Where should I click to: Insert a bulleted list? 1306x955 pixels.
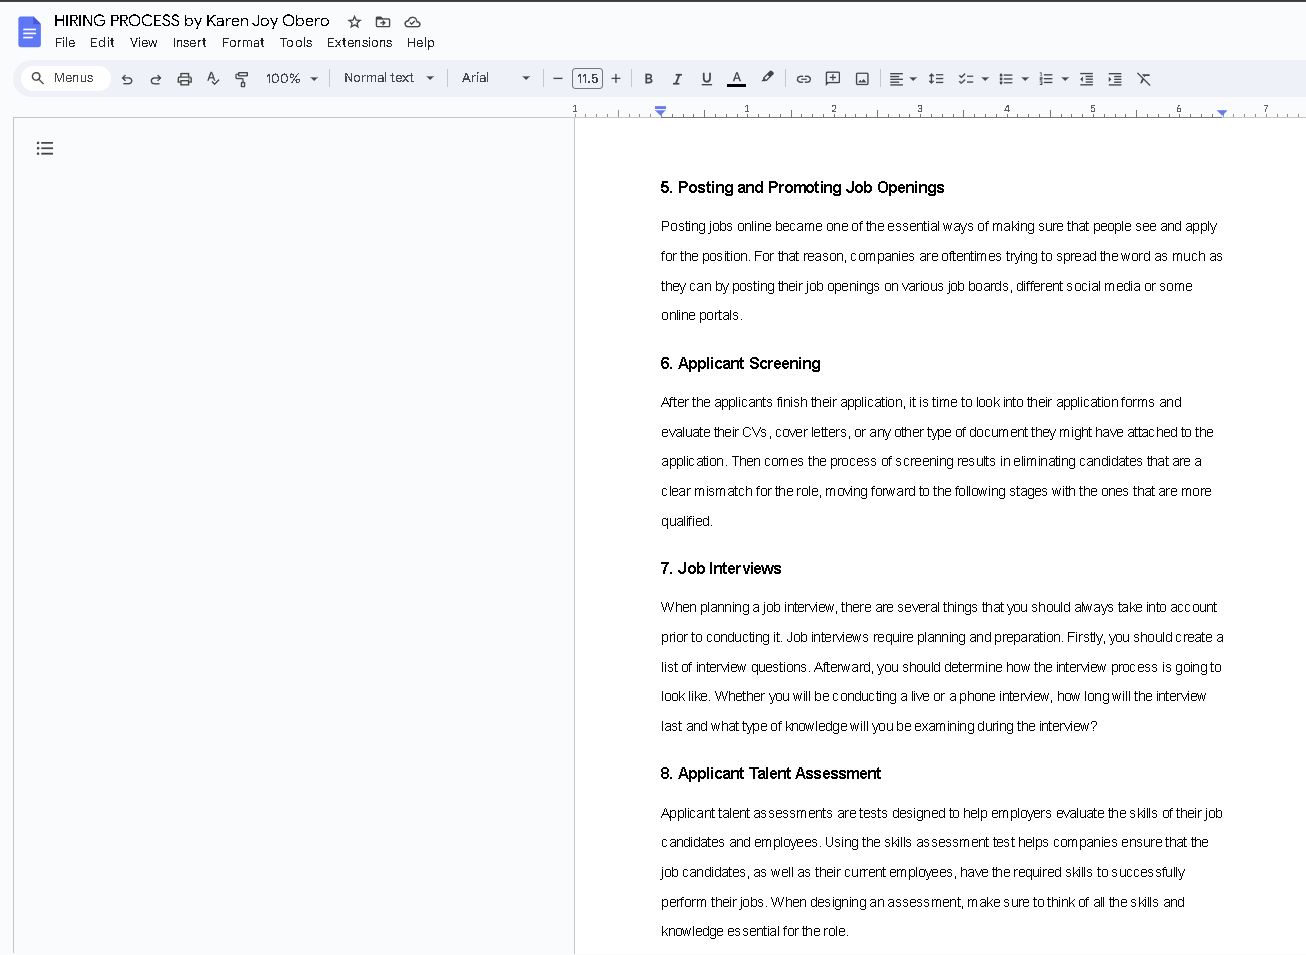coord(1006,79)
